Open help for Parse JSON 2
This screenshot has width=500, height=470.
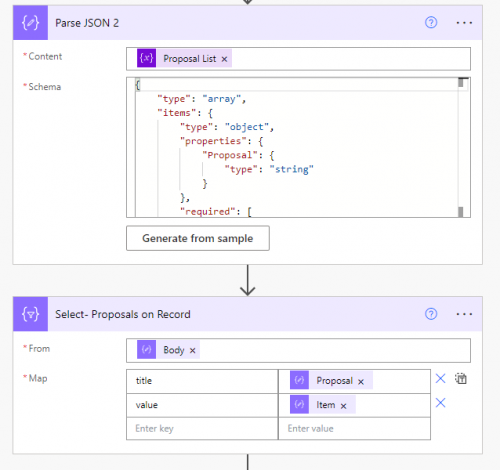(431, 22)
